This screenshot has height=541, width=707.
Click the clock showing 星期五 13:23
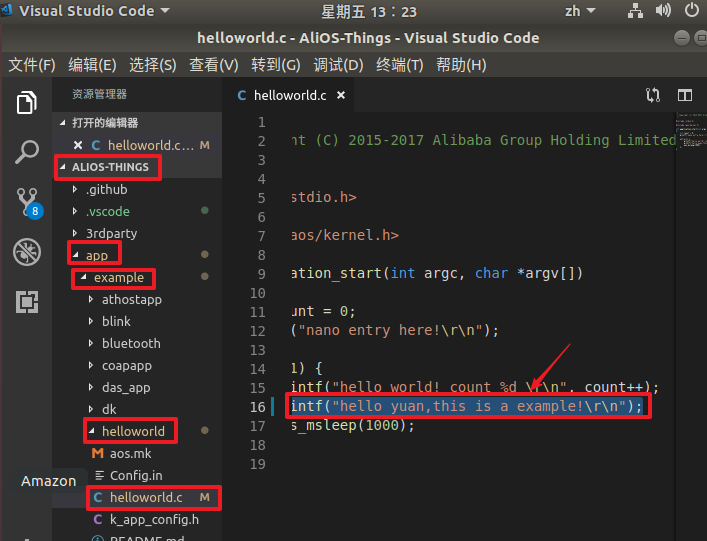point(368,11)
